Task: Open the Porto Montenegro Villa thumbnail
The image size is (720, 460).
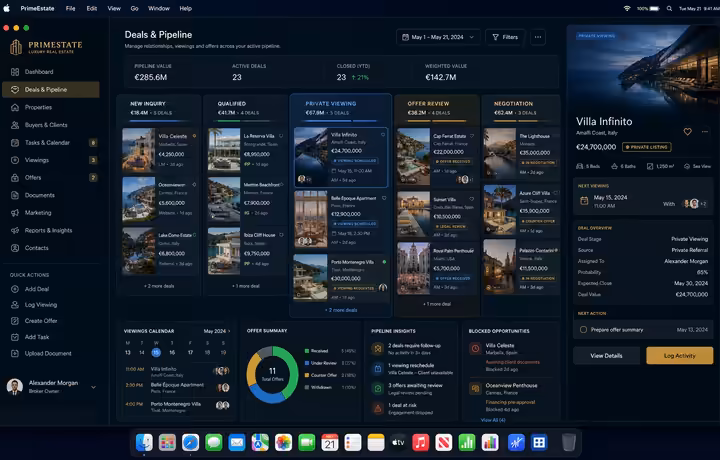Action: coord(311,278)
